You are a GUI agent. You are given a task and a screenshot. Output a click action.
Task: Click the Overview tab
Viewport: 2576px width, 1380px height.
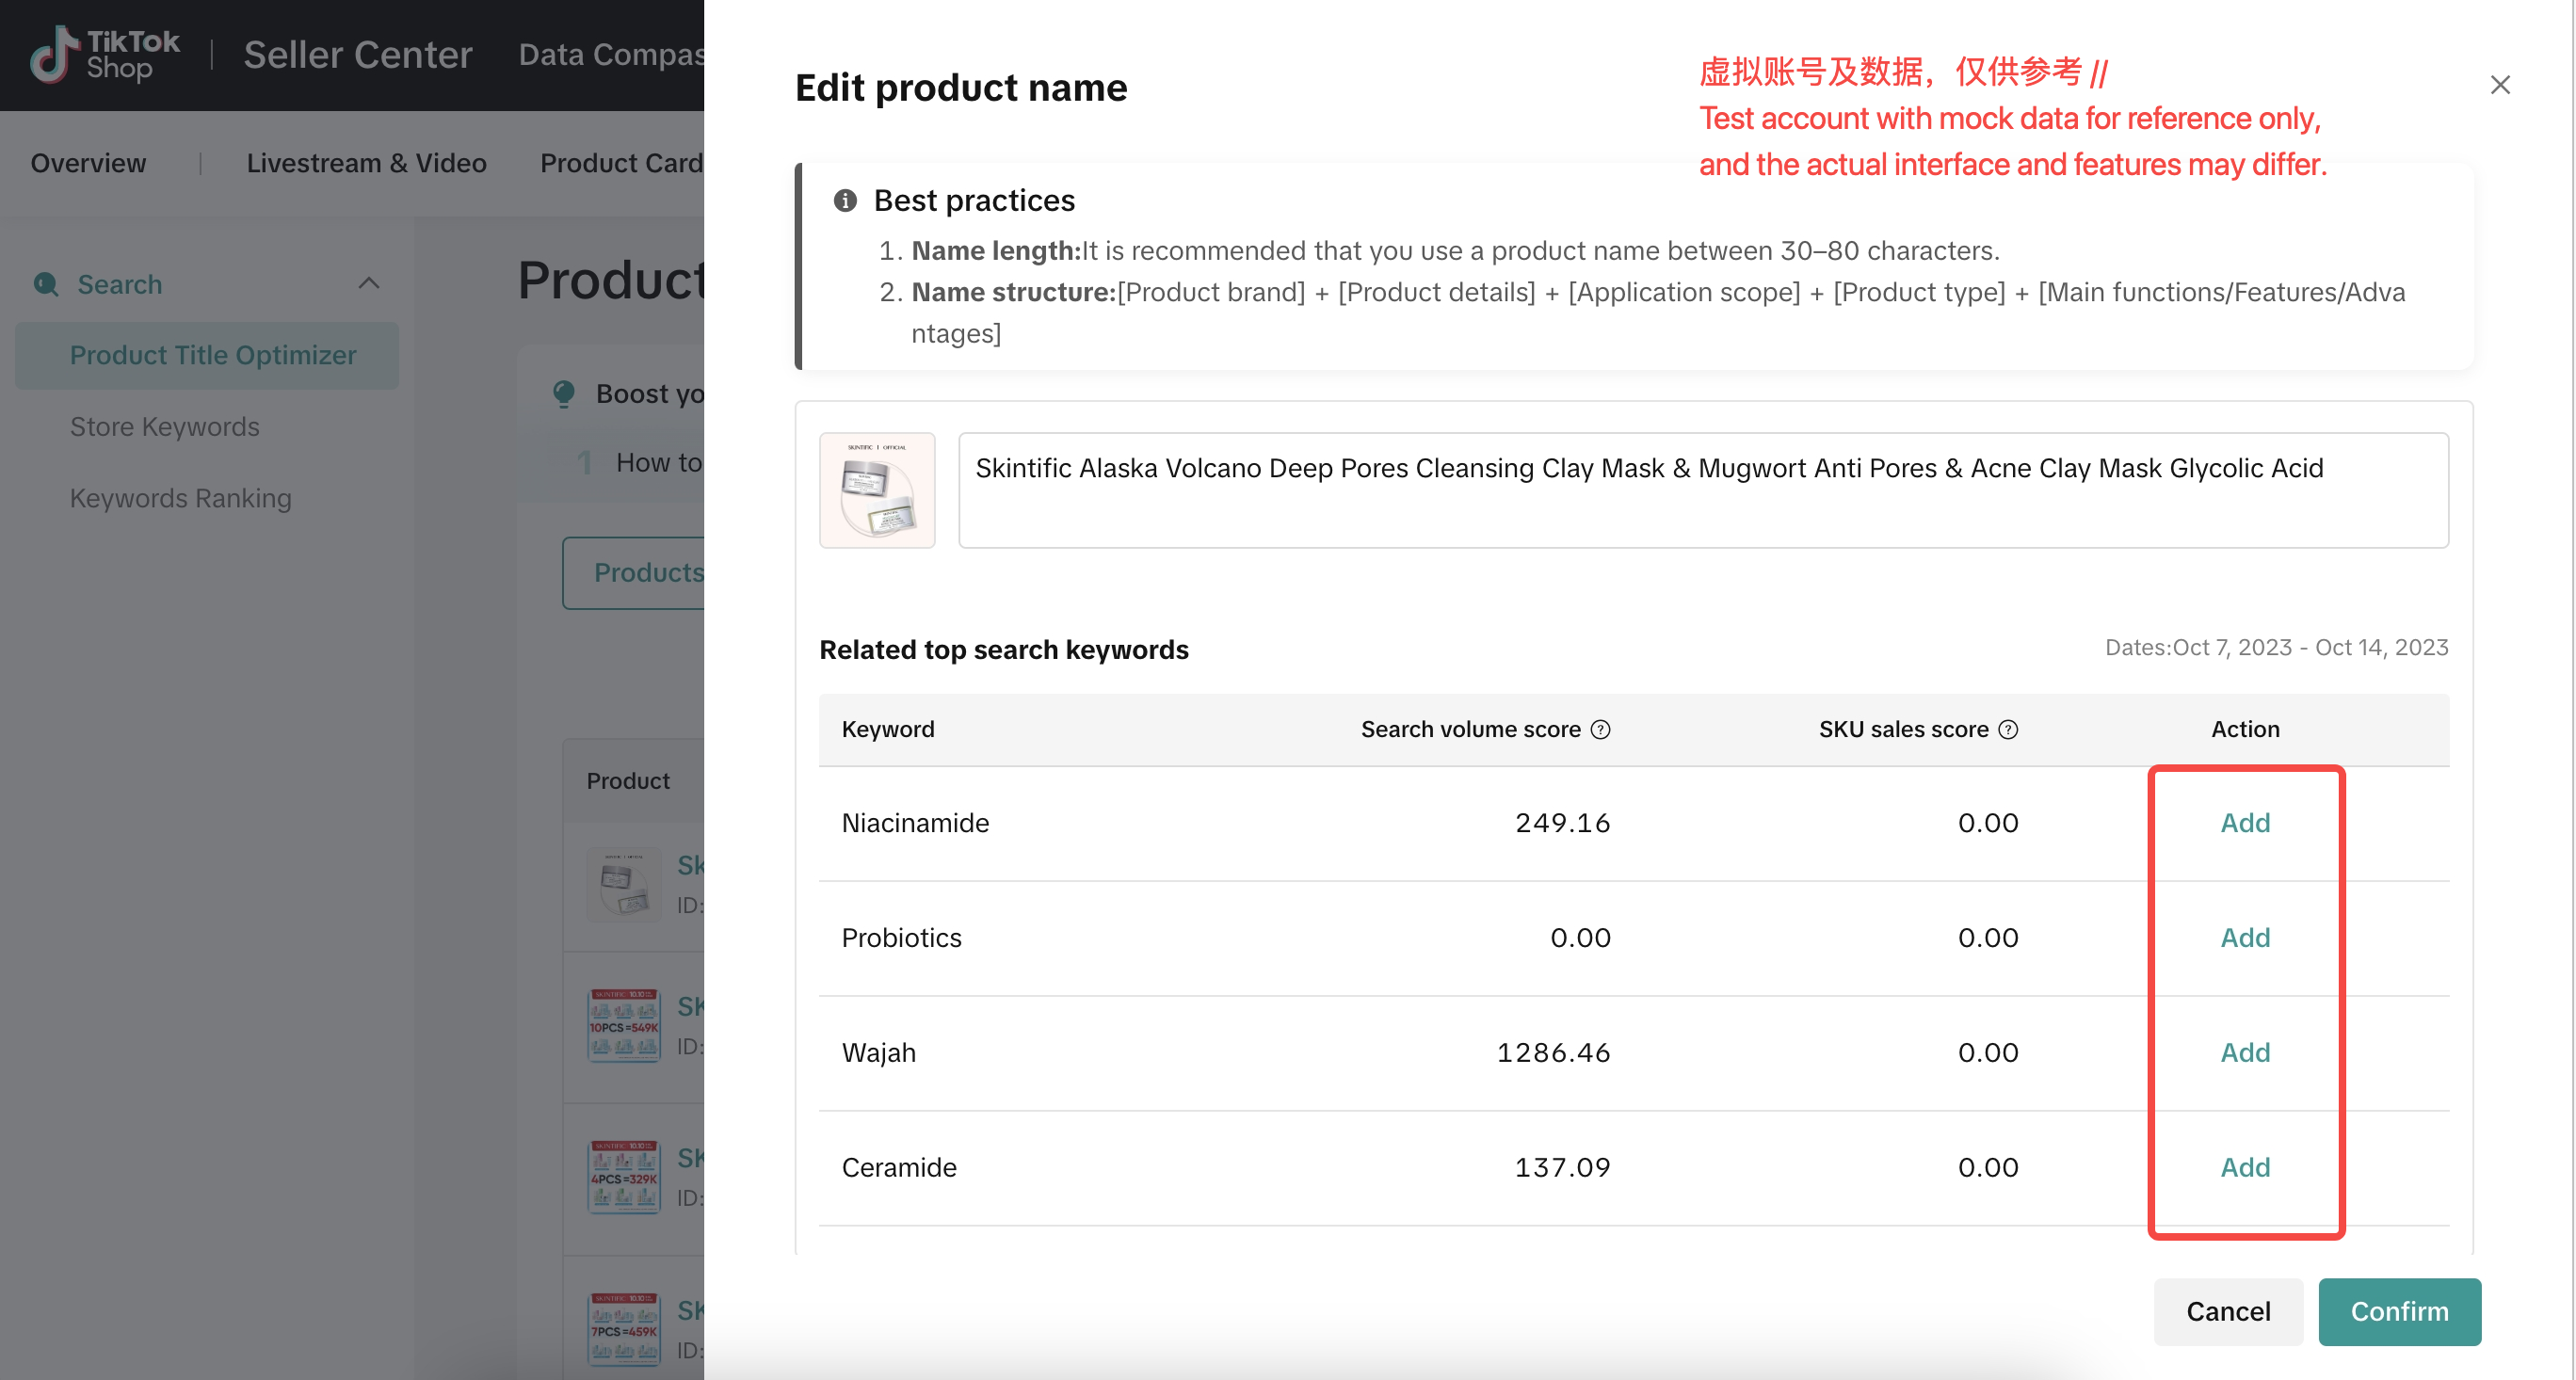87,162
